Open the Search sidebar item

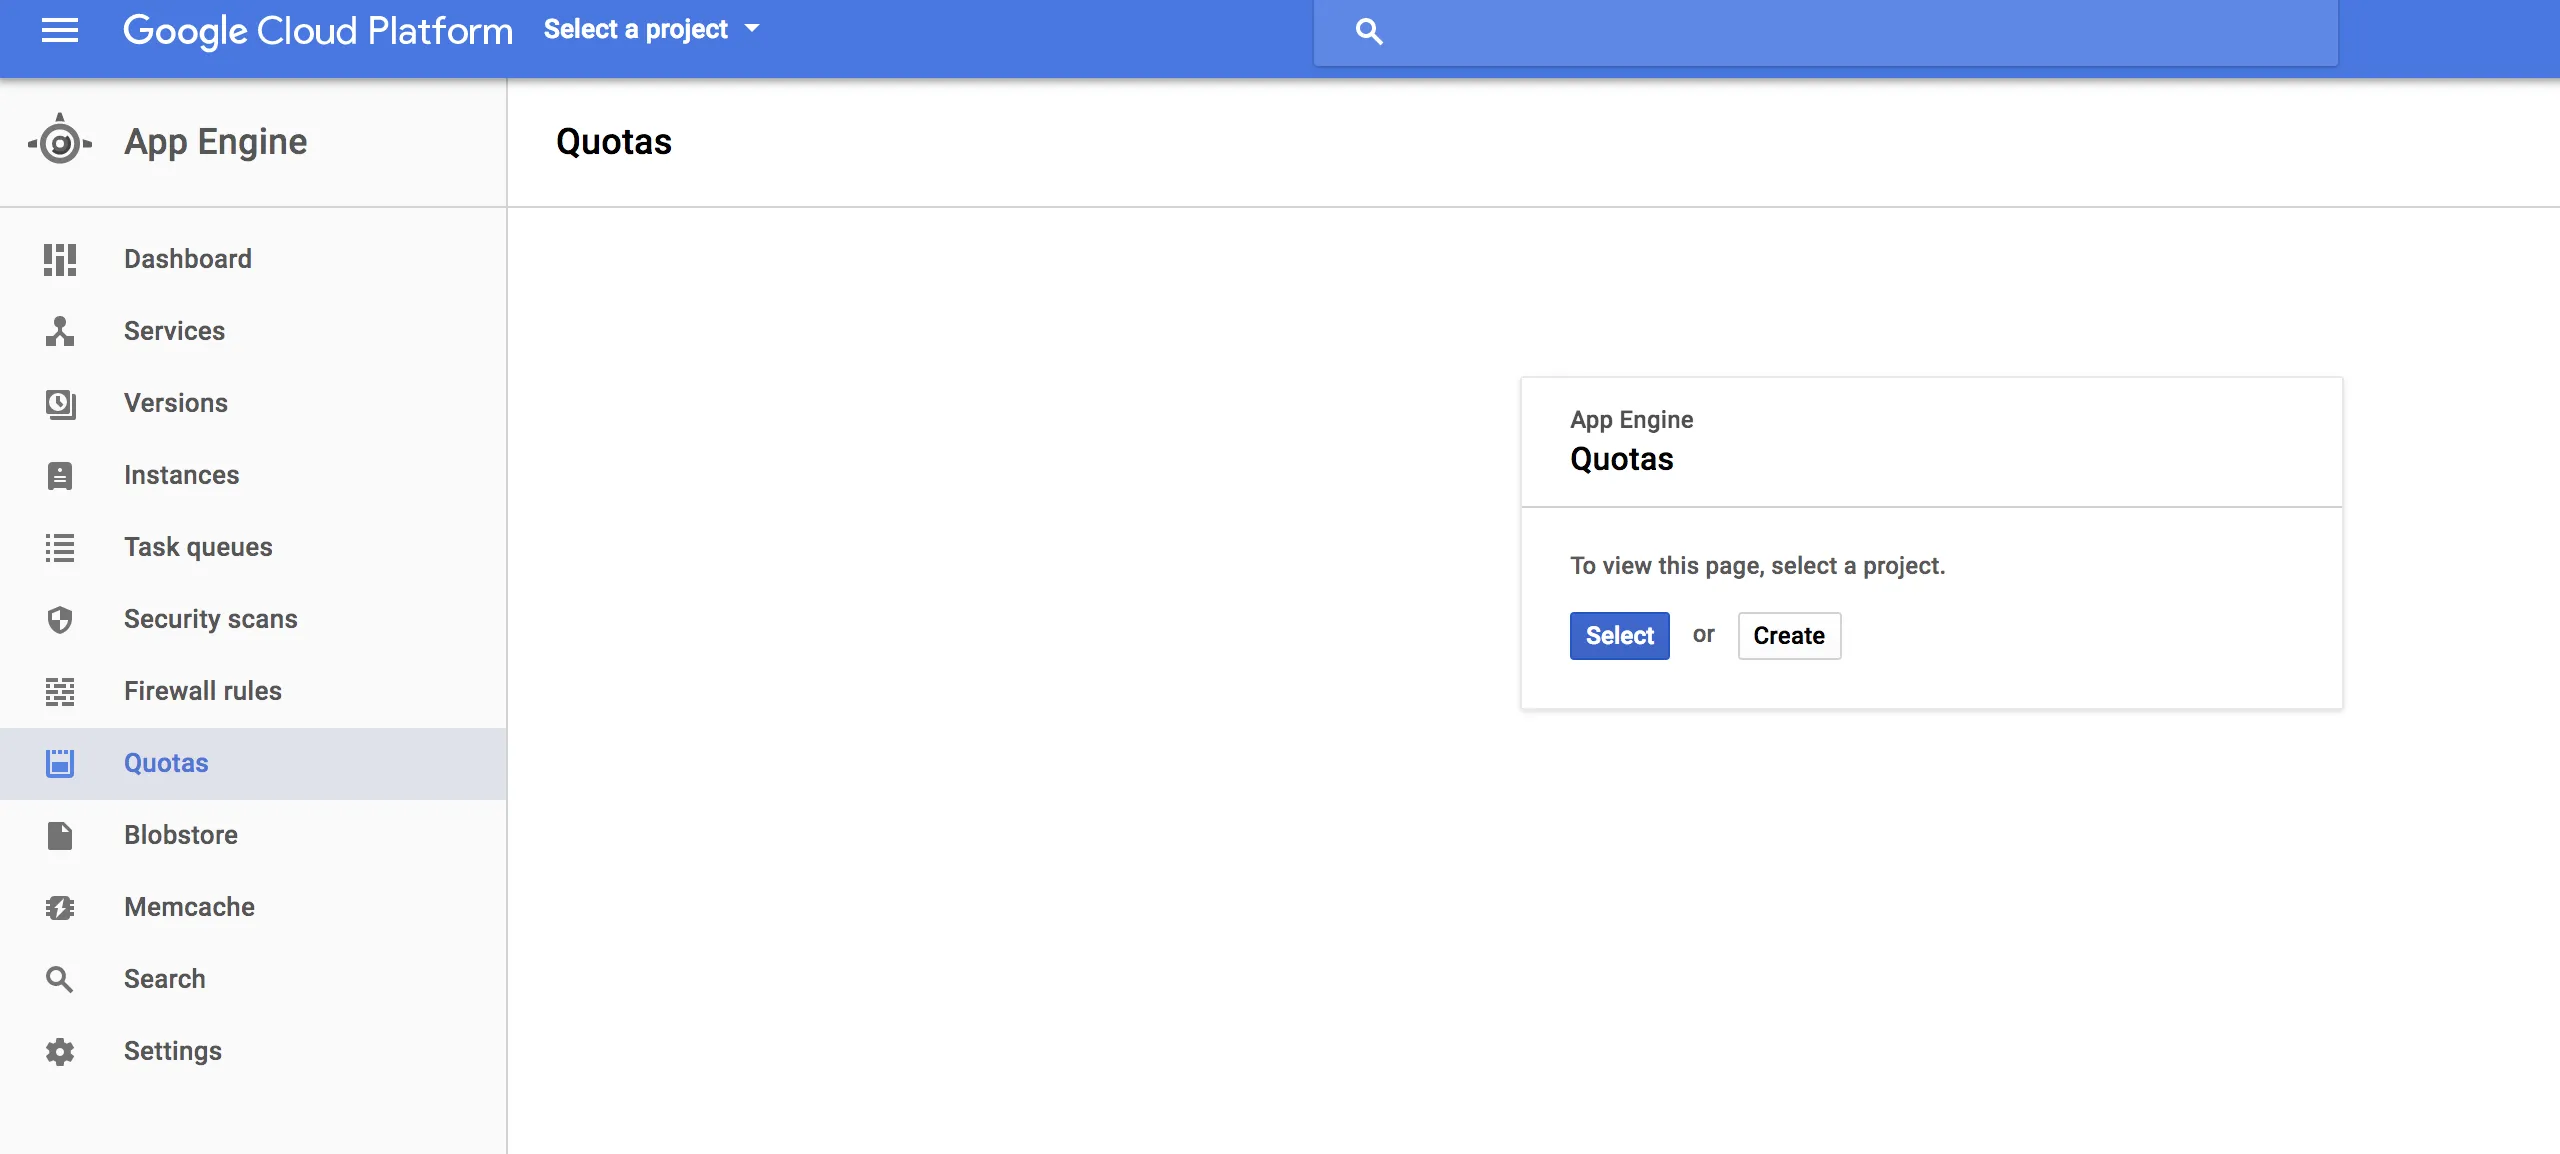coord(164,979)
